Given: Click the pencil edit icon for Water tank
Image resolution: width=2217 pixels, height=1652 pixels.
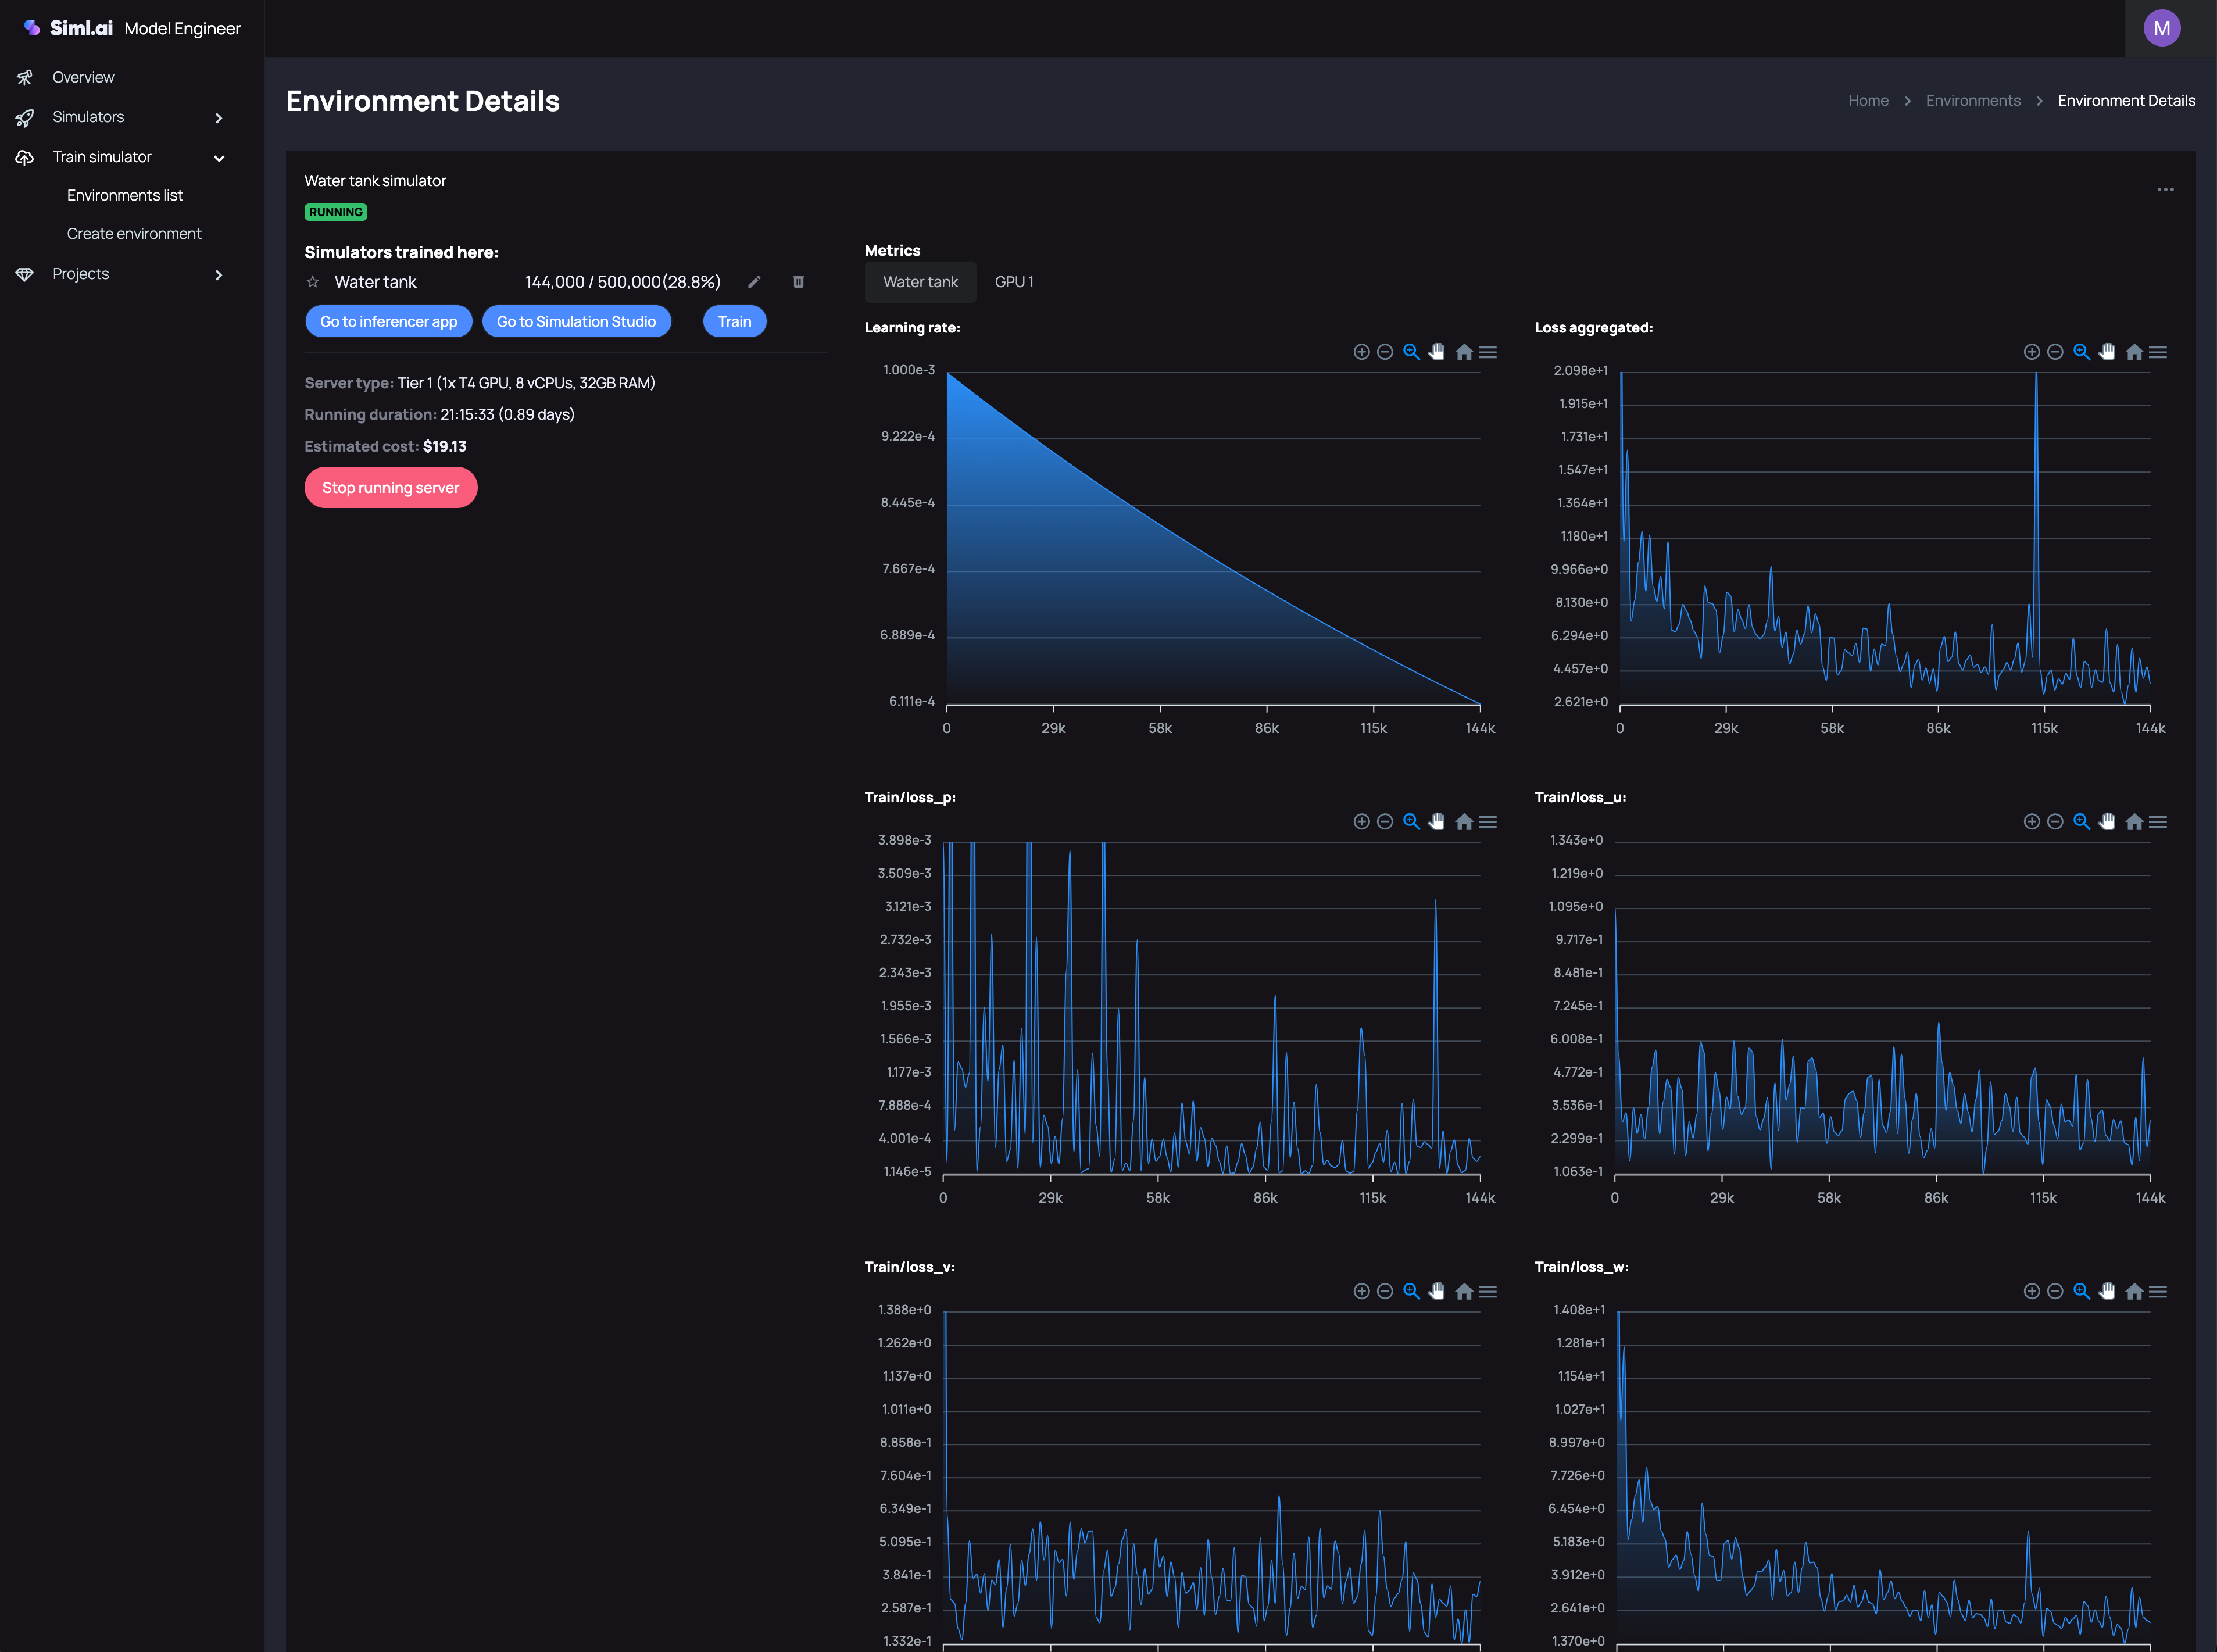Looking at the screenshot, I should click(754, 282).
